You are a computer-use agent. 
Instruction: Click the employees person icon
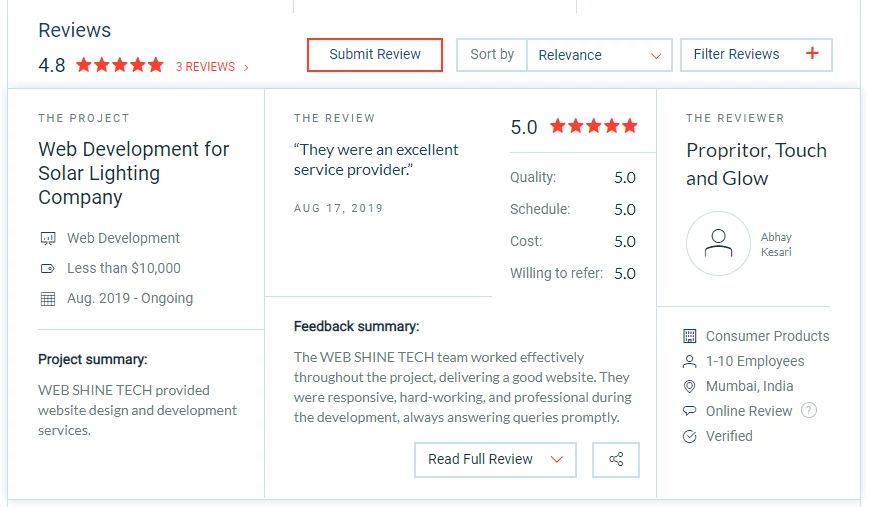[x=689, y=361]
